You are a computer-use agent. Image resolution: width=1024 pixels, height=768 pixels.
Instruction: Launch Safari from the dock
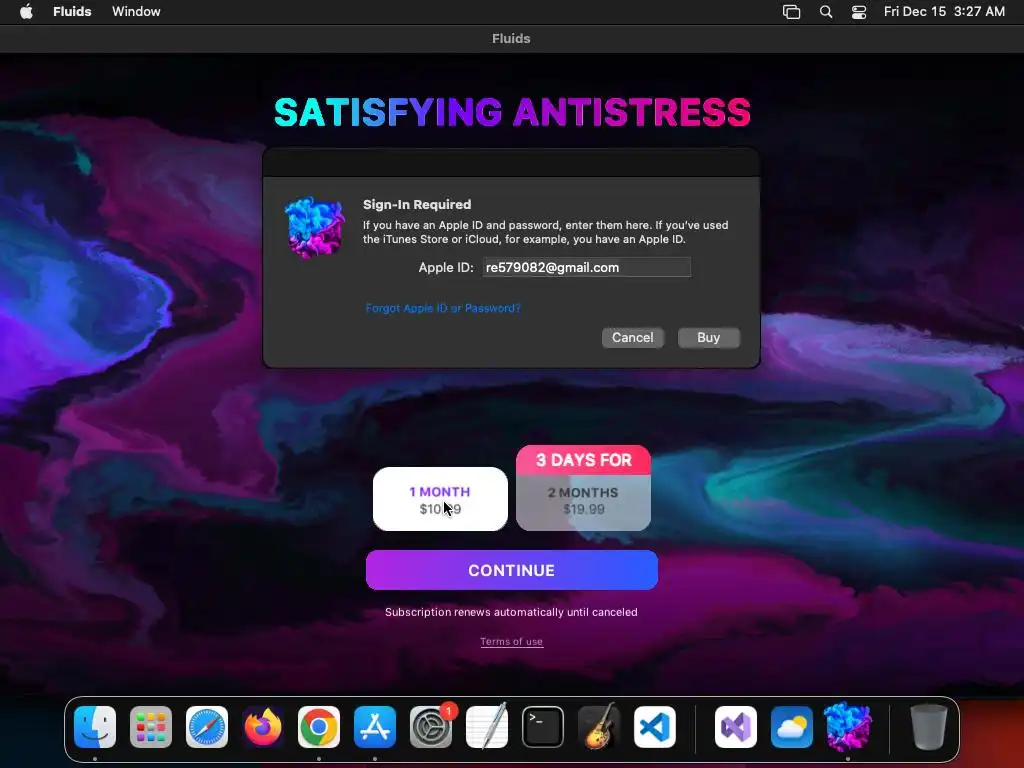(x=207, y=727)
